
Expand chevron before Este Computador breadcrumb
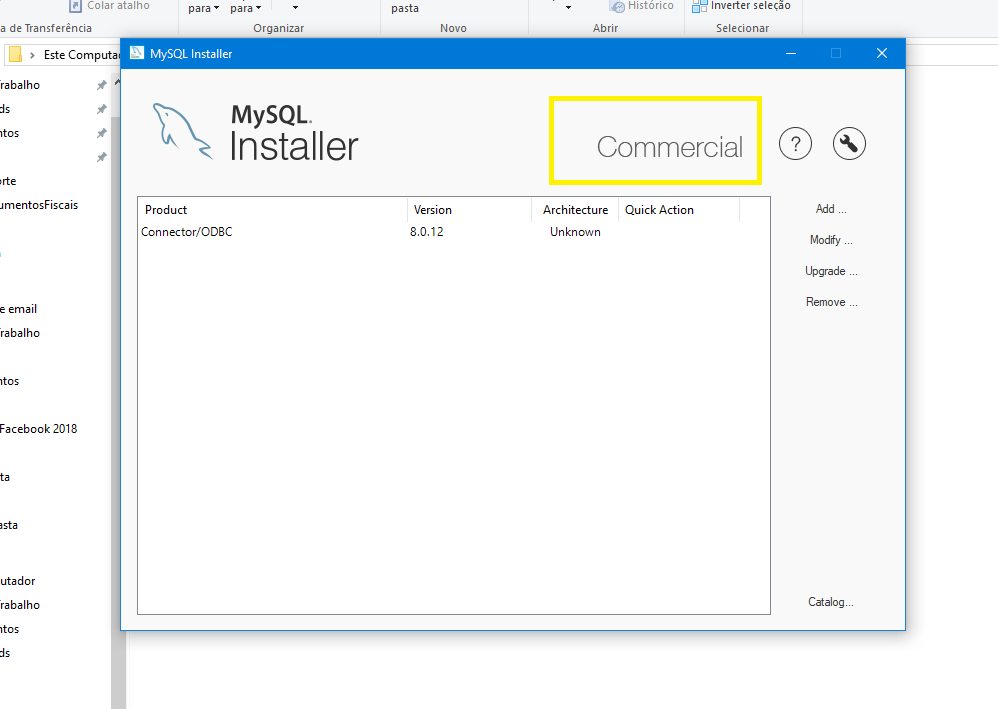32,55
